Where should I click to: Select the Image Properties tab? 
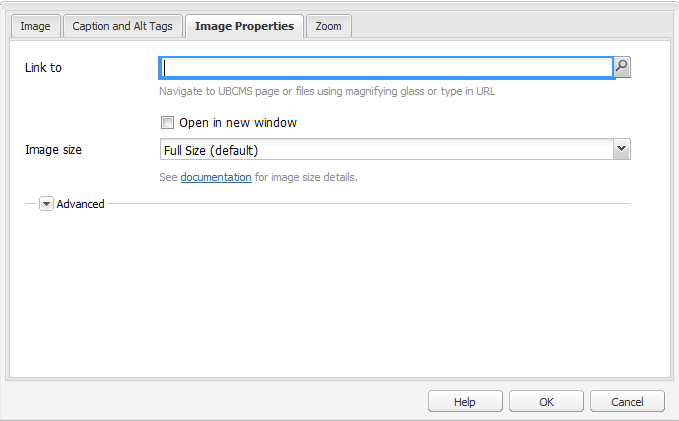tap(244, 26)
